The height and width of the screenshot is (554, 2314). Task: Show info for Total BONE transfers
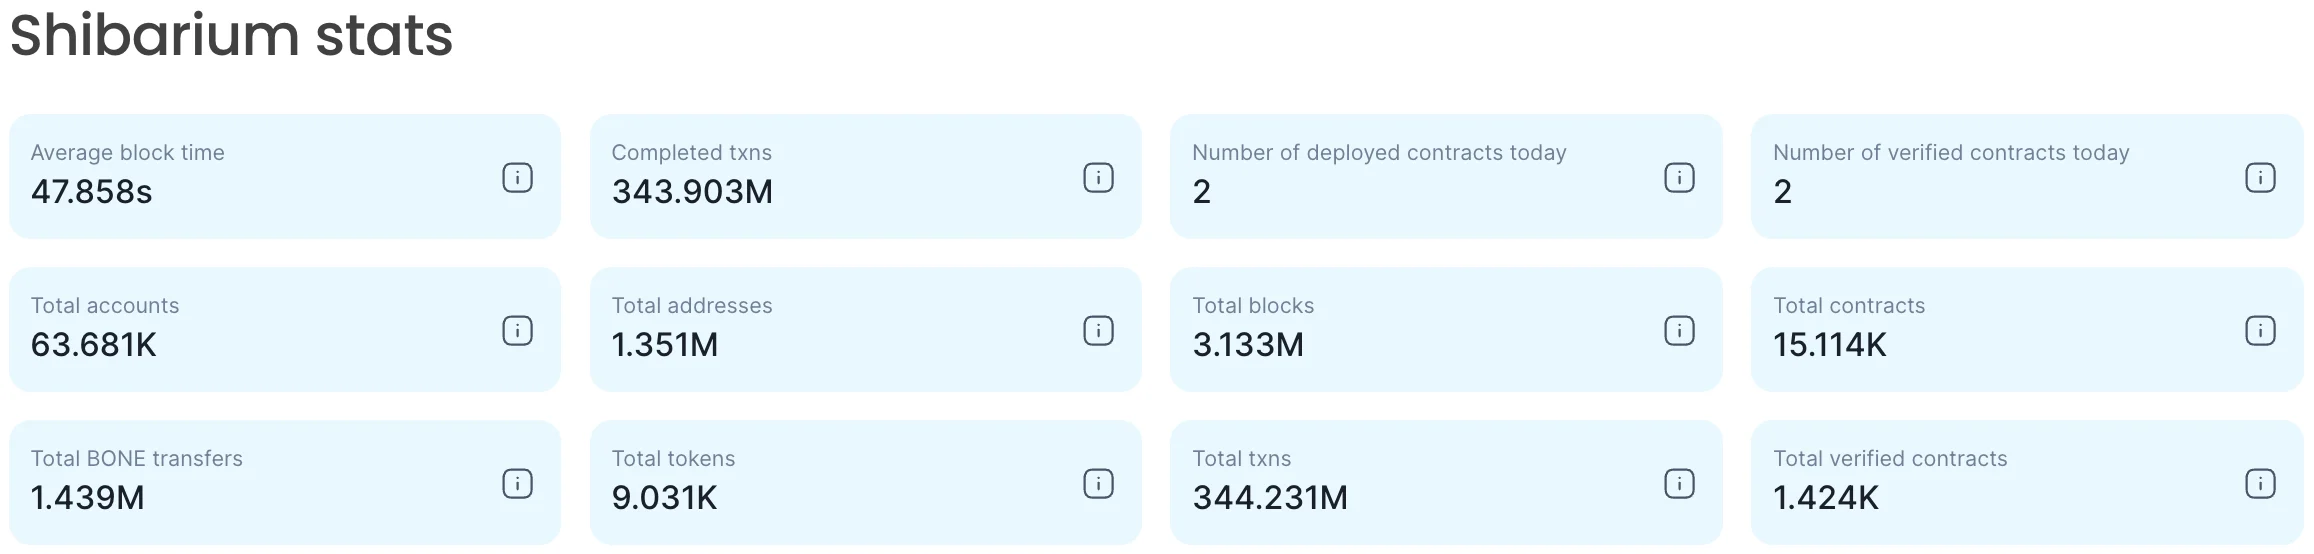(x=517, y=484)
